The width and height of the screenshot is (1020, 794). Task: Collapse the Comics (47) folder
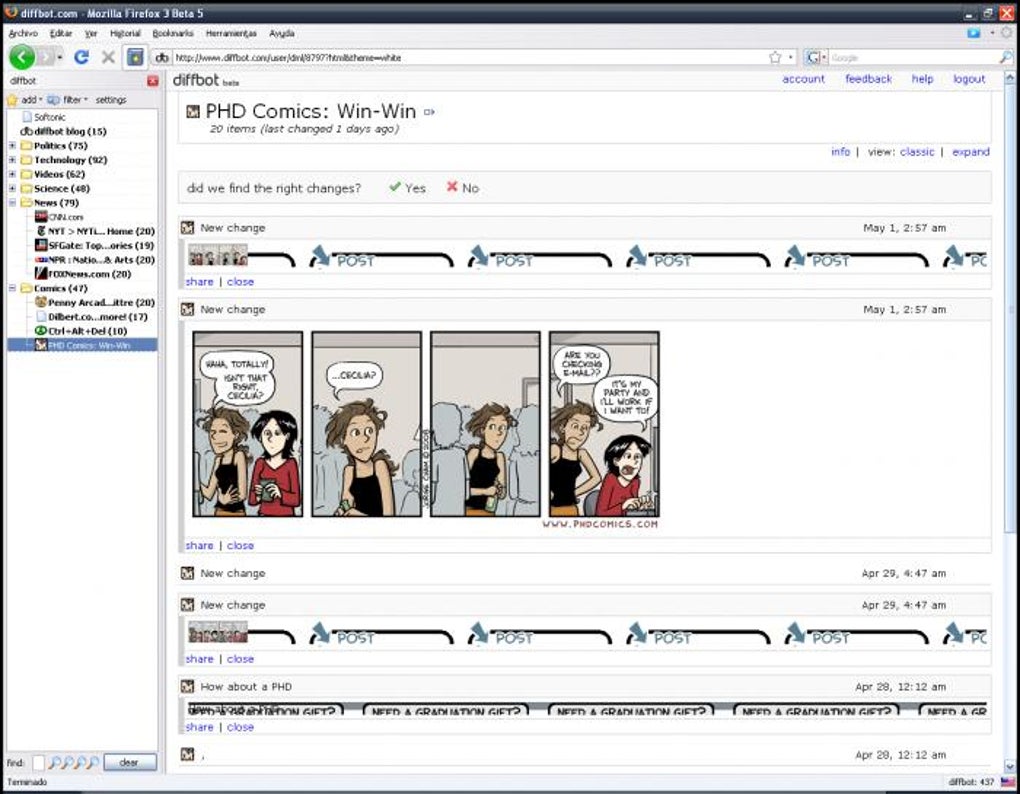point(12,288)
